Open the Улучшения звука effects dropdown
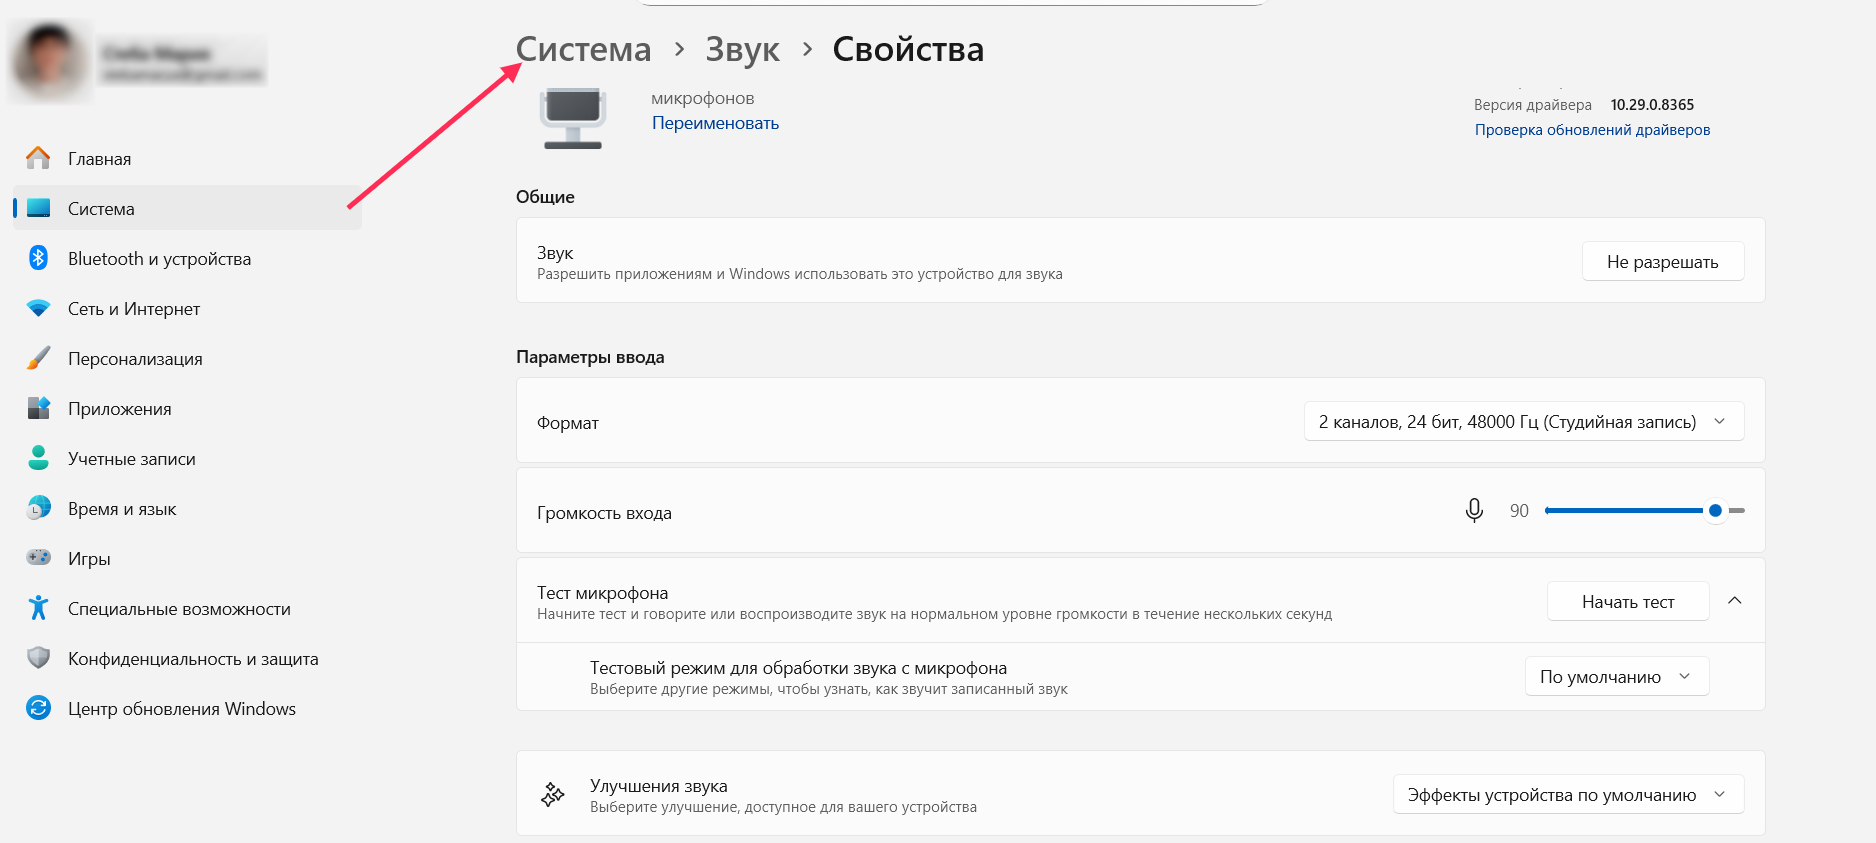Viewport: 1876px width, 843px height. (x=1567, y=795)
